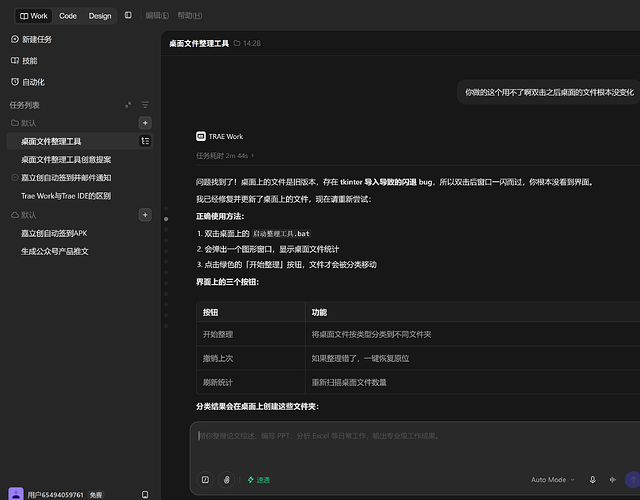Open the step list icon on 桌面文件整理工具 row
The image size is (640, 500).
pyautogui.click(x=145, y=141)
